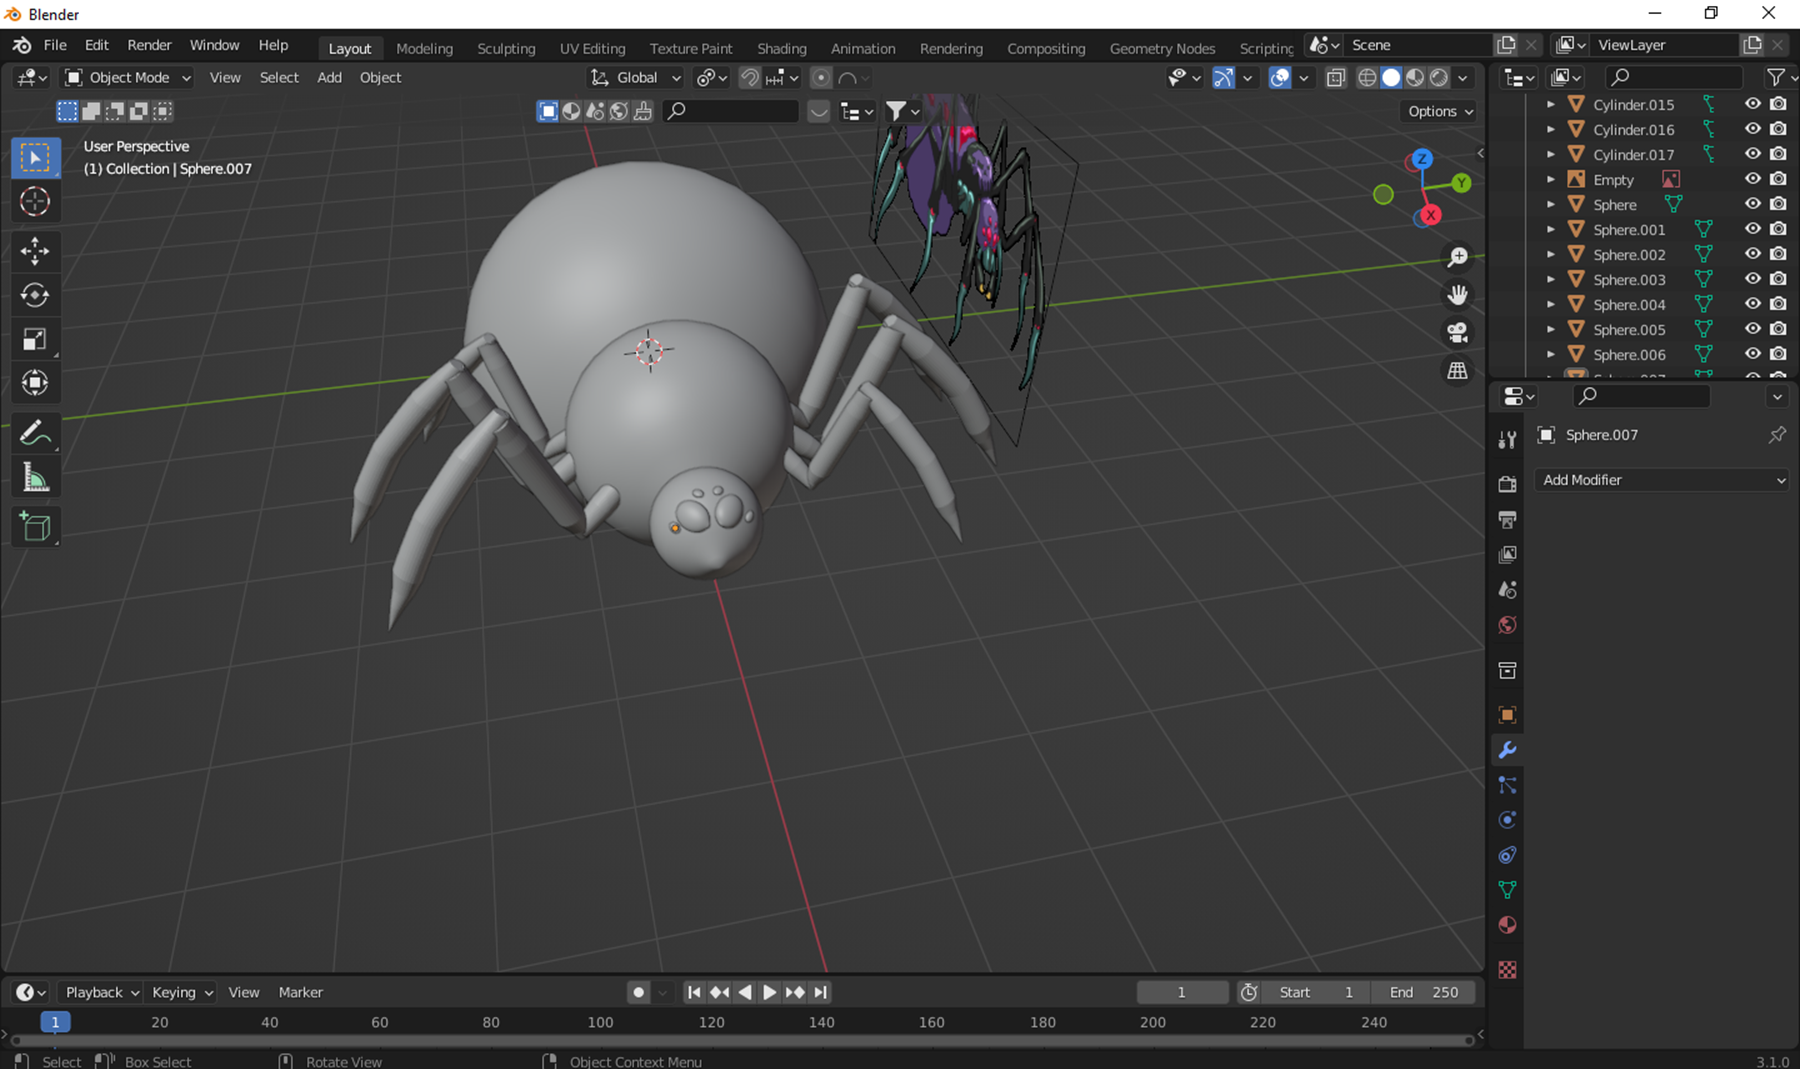Open the Add Modifier dropdown
The image size is (1800, 1069).
coord(1662,480)
